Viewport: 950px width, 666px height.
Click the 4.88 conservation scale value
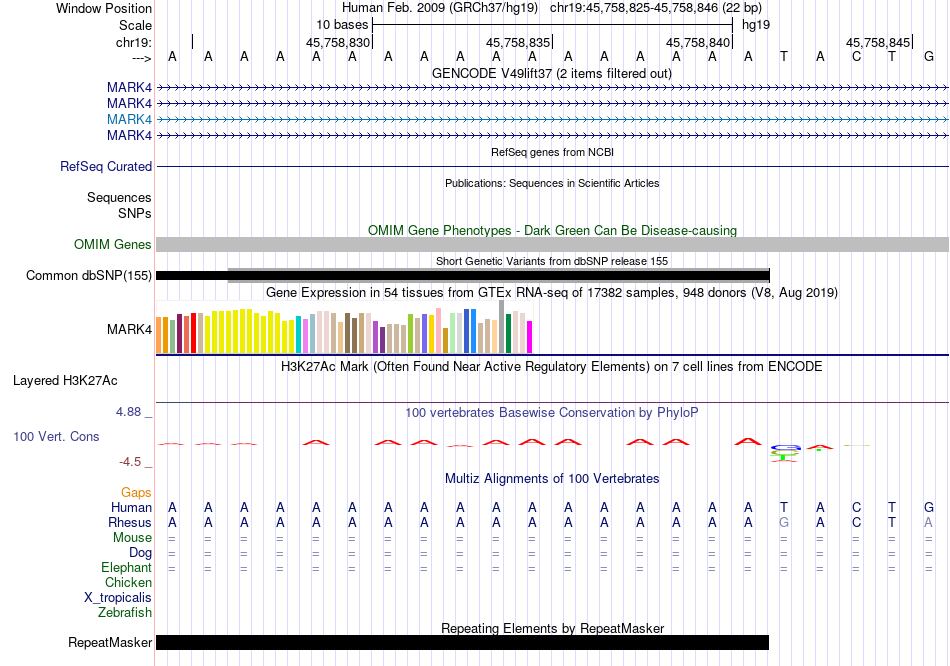[128, 412]
